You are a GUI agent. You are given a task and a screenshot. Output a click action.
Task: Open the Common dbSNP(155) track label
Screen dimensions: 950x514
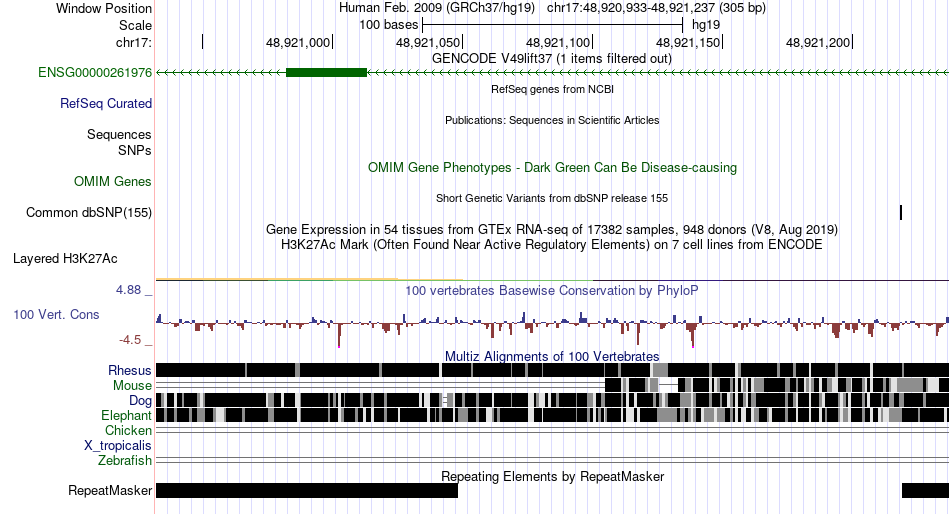click(x=89, y=213)
